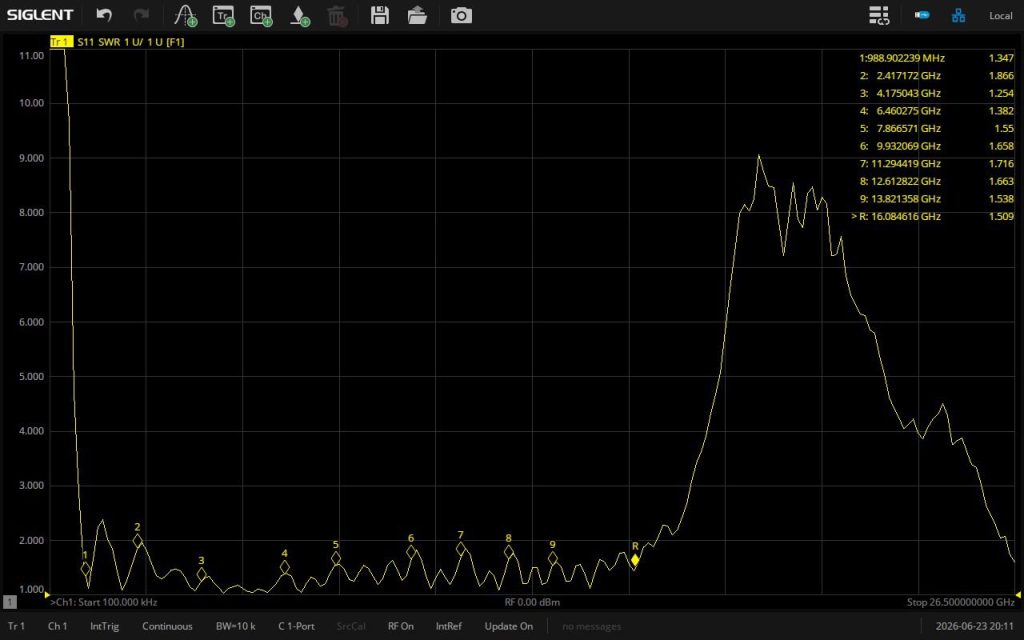The image size is (1024, 640).
Task: Click the SrcCal status item
Action: pyautogui.click(x=351, y=626)
